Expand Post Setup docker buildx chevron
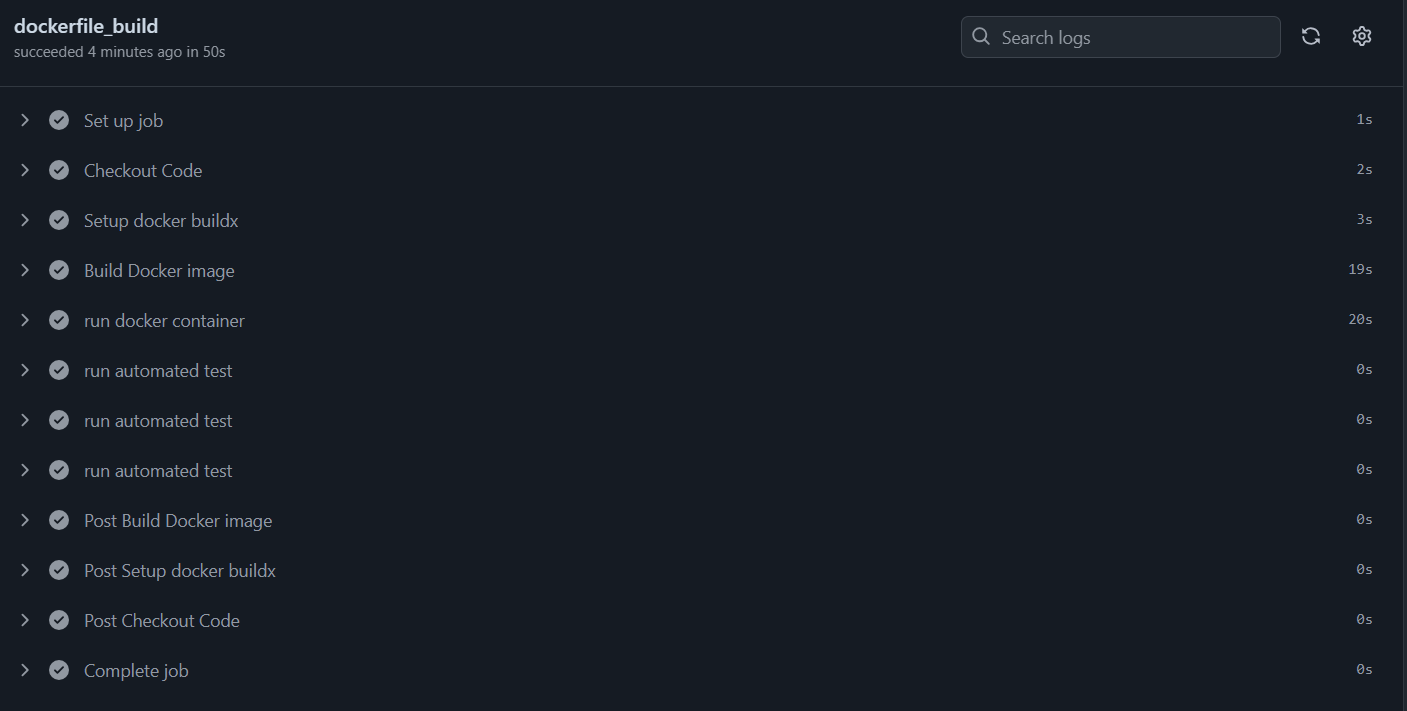Image resolution: width=1407 pixels, height=711 pixels. click(25, 570)
